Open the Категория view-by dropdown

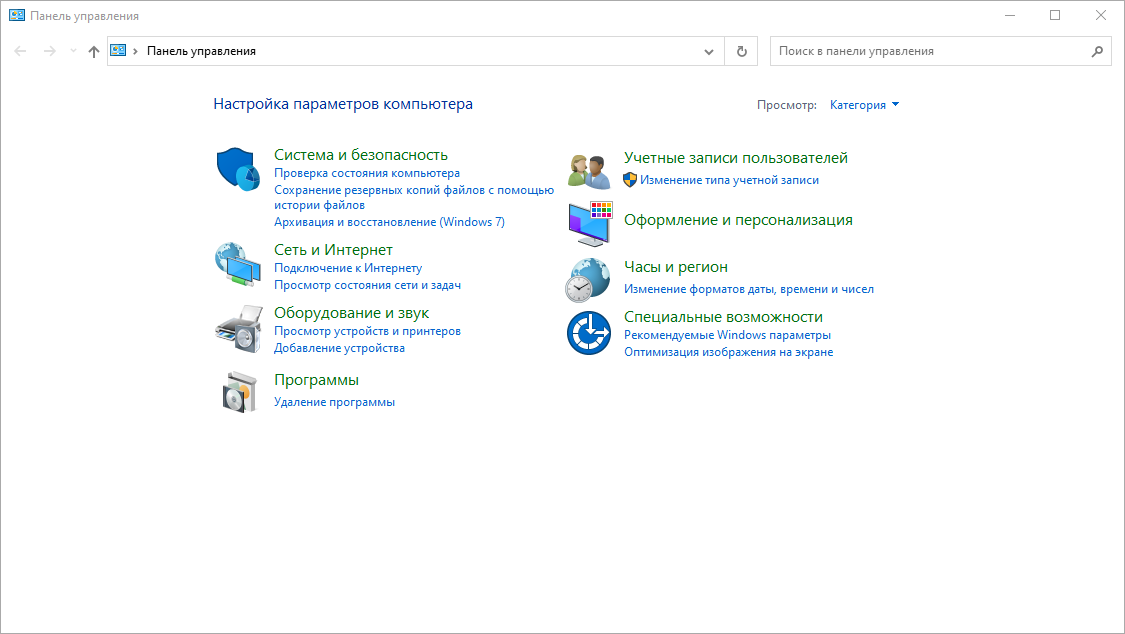(x=865, y=105)
